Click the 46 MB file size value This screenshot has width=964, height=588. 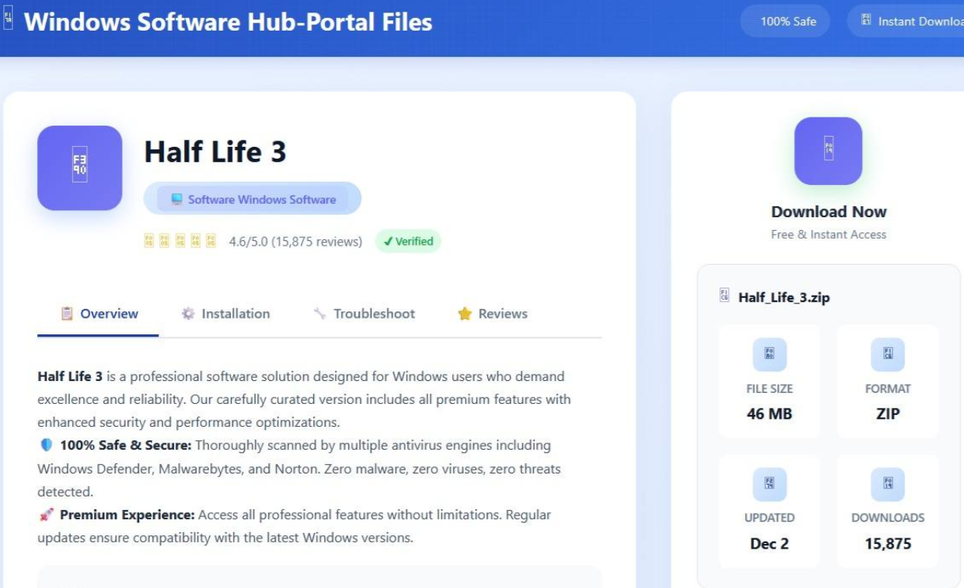[x=769, y=413]
